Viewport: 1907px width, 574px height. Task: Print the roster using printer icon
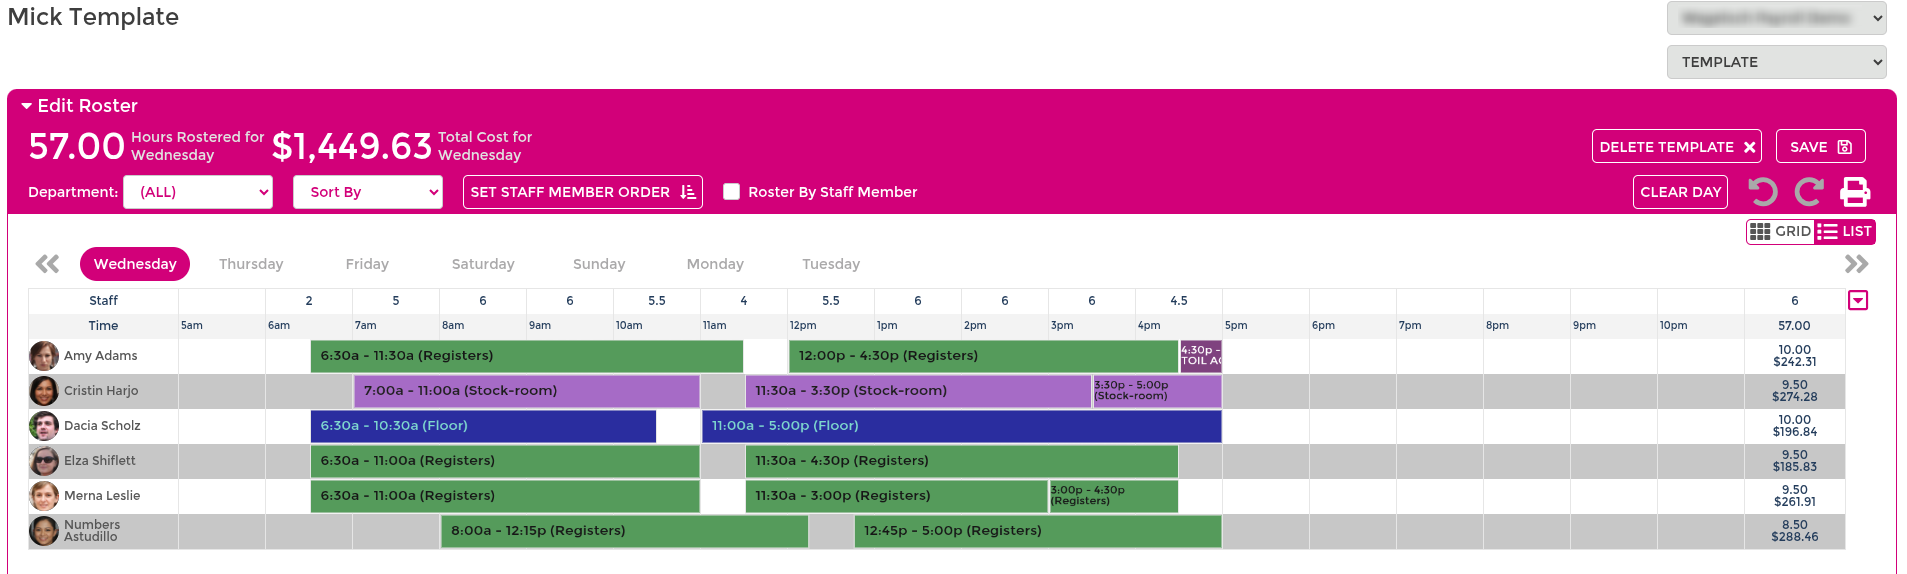[x=1855, y=191]
